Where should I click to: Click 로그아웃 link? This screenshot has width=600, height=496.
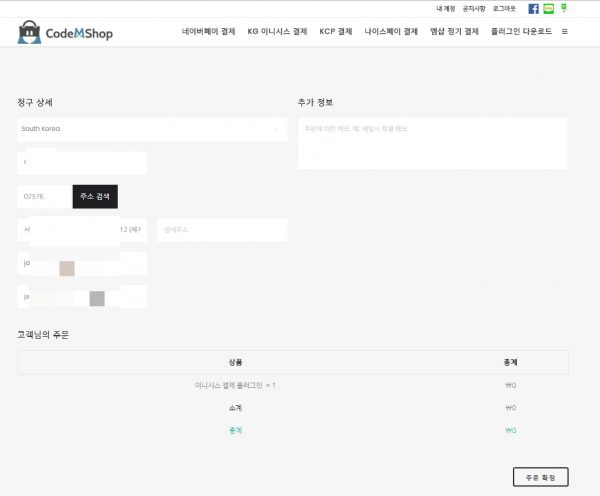[x=504, y=9]
